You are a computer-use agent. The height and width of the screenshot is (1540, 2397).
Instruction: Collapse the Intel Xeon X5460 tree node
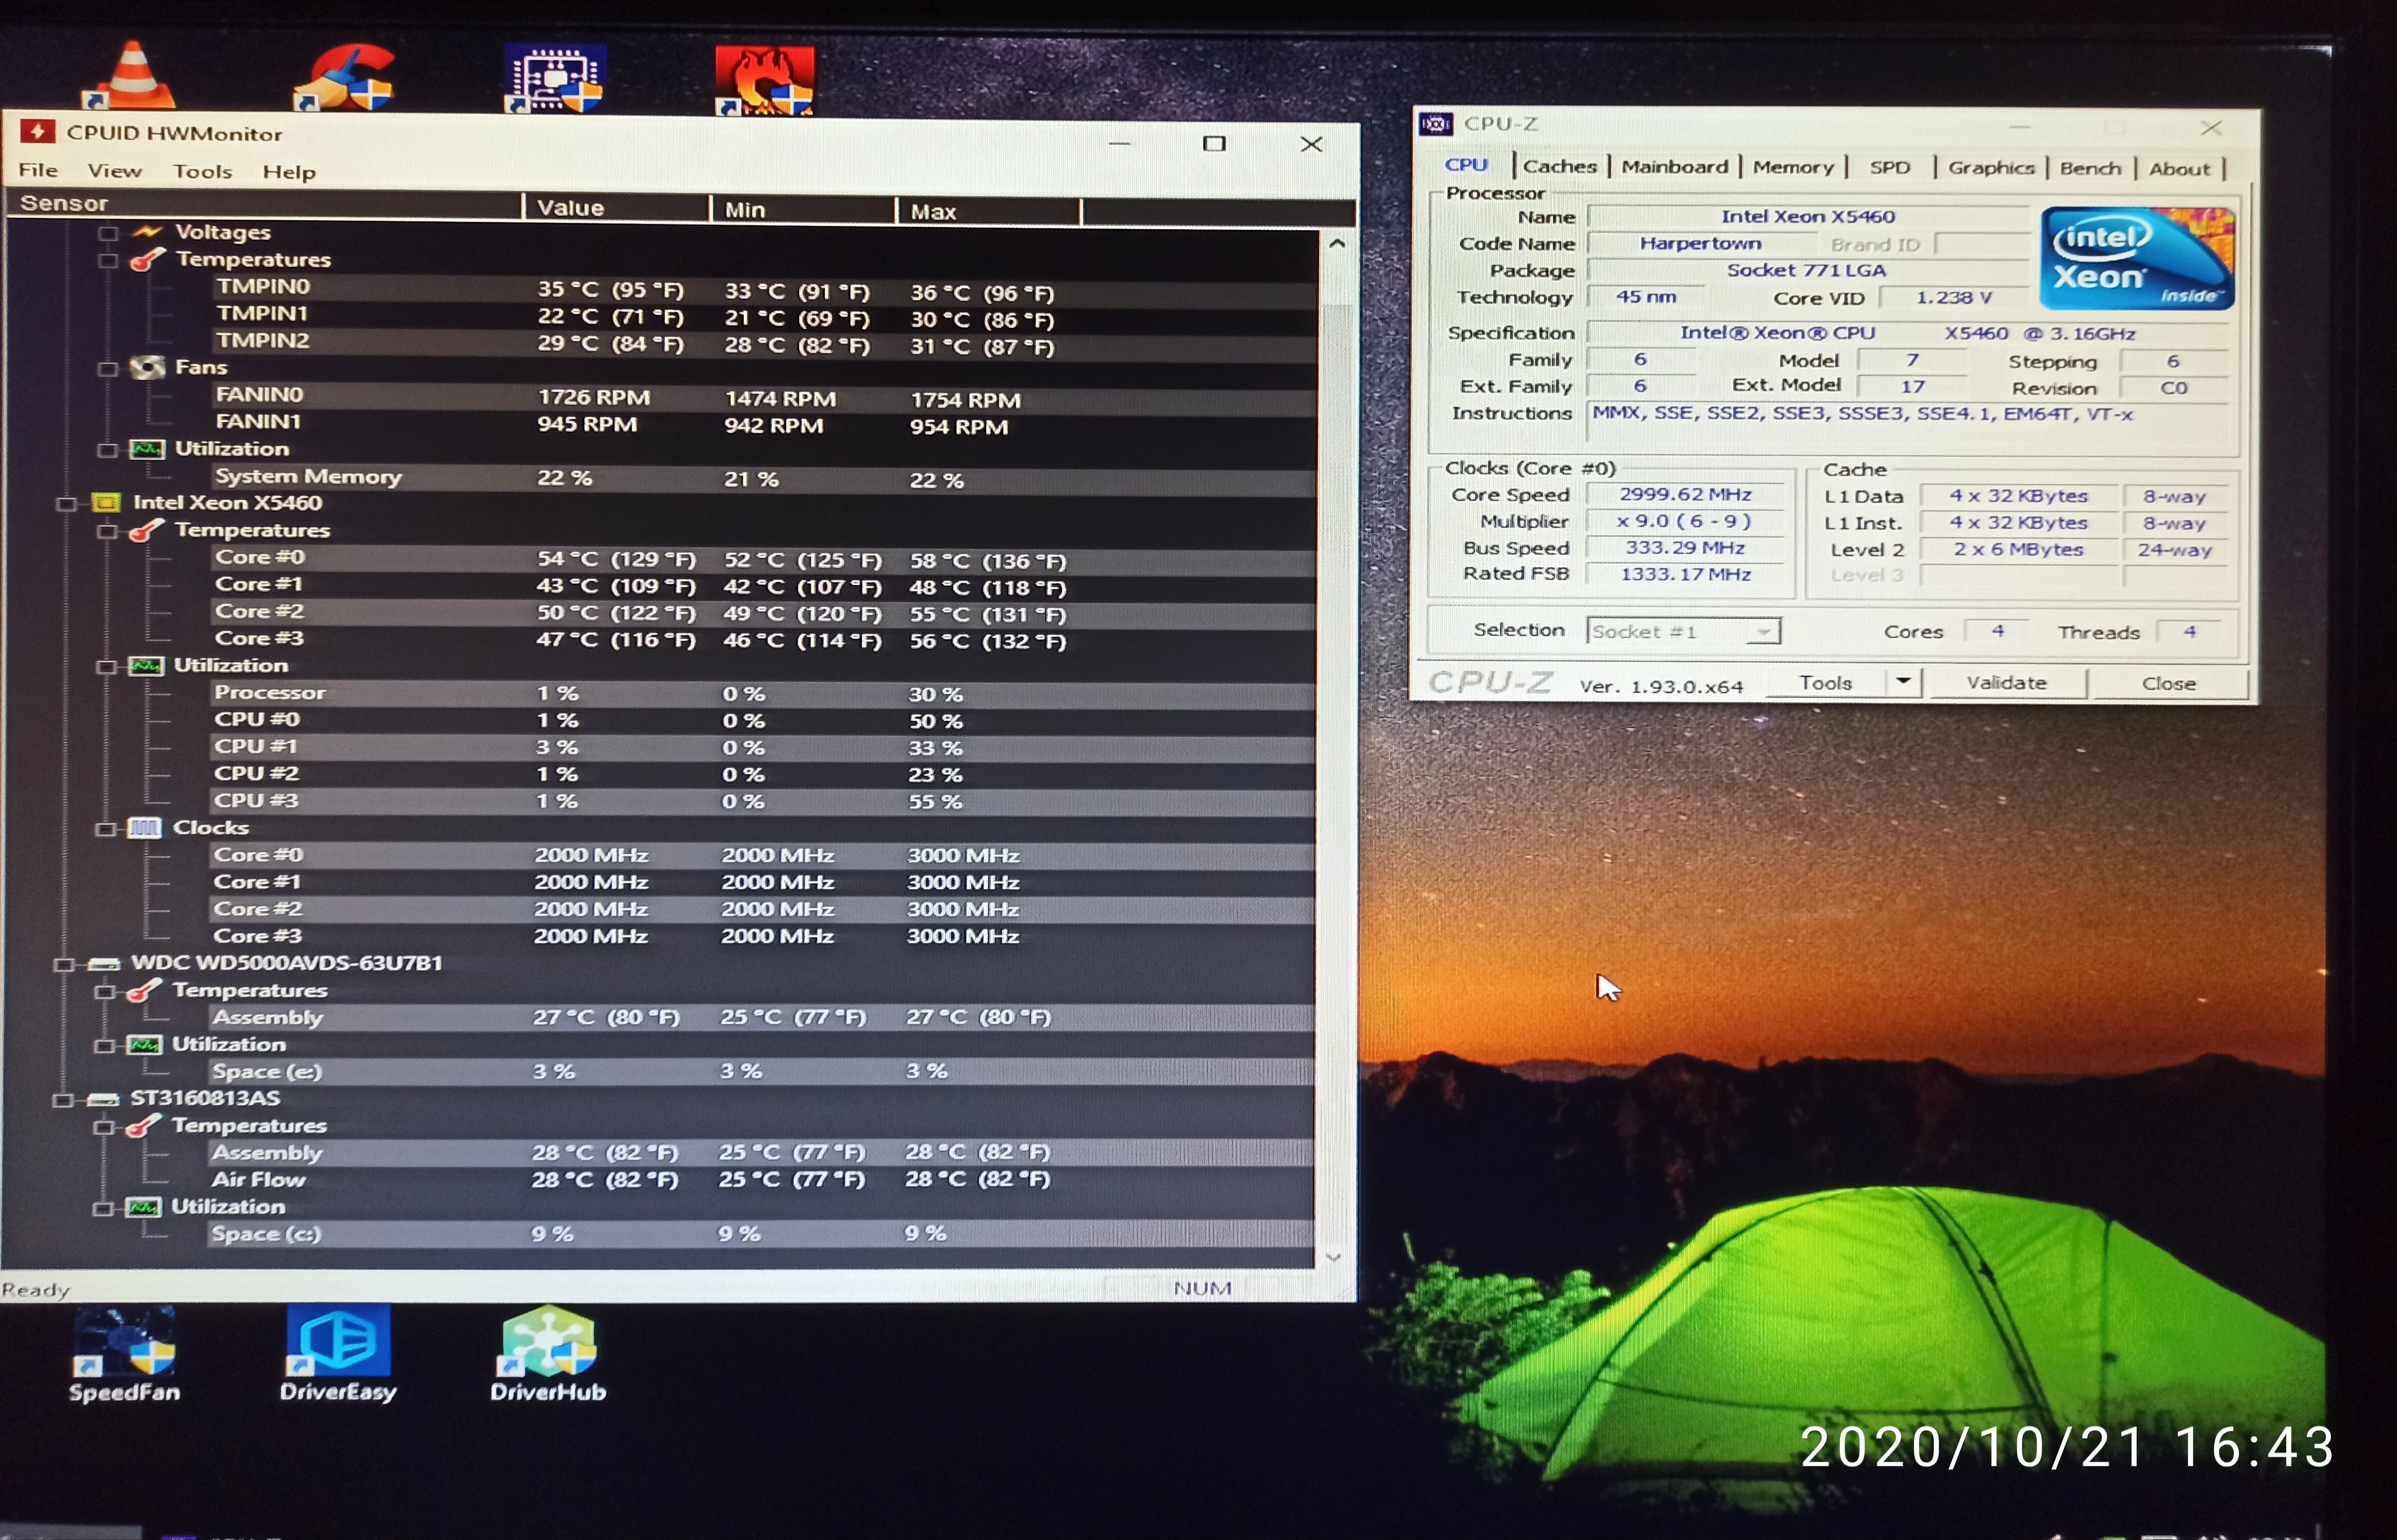66,503
